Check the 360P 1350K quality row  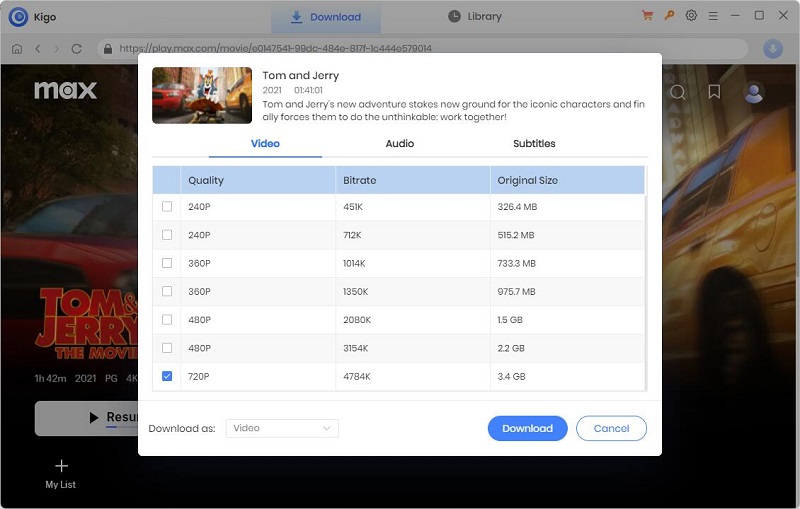pyautogui.click(x=167, y=291)
